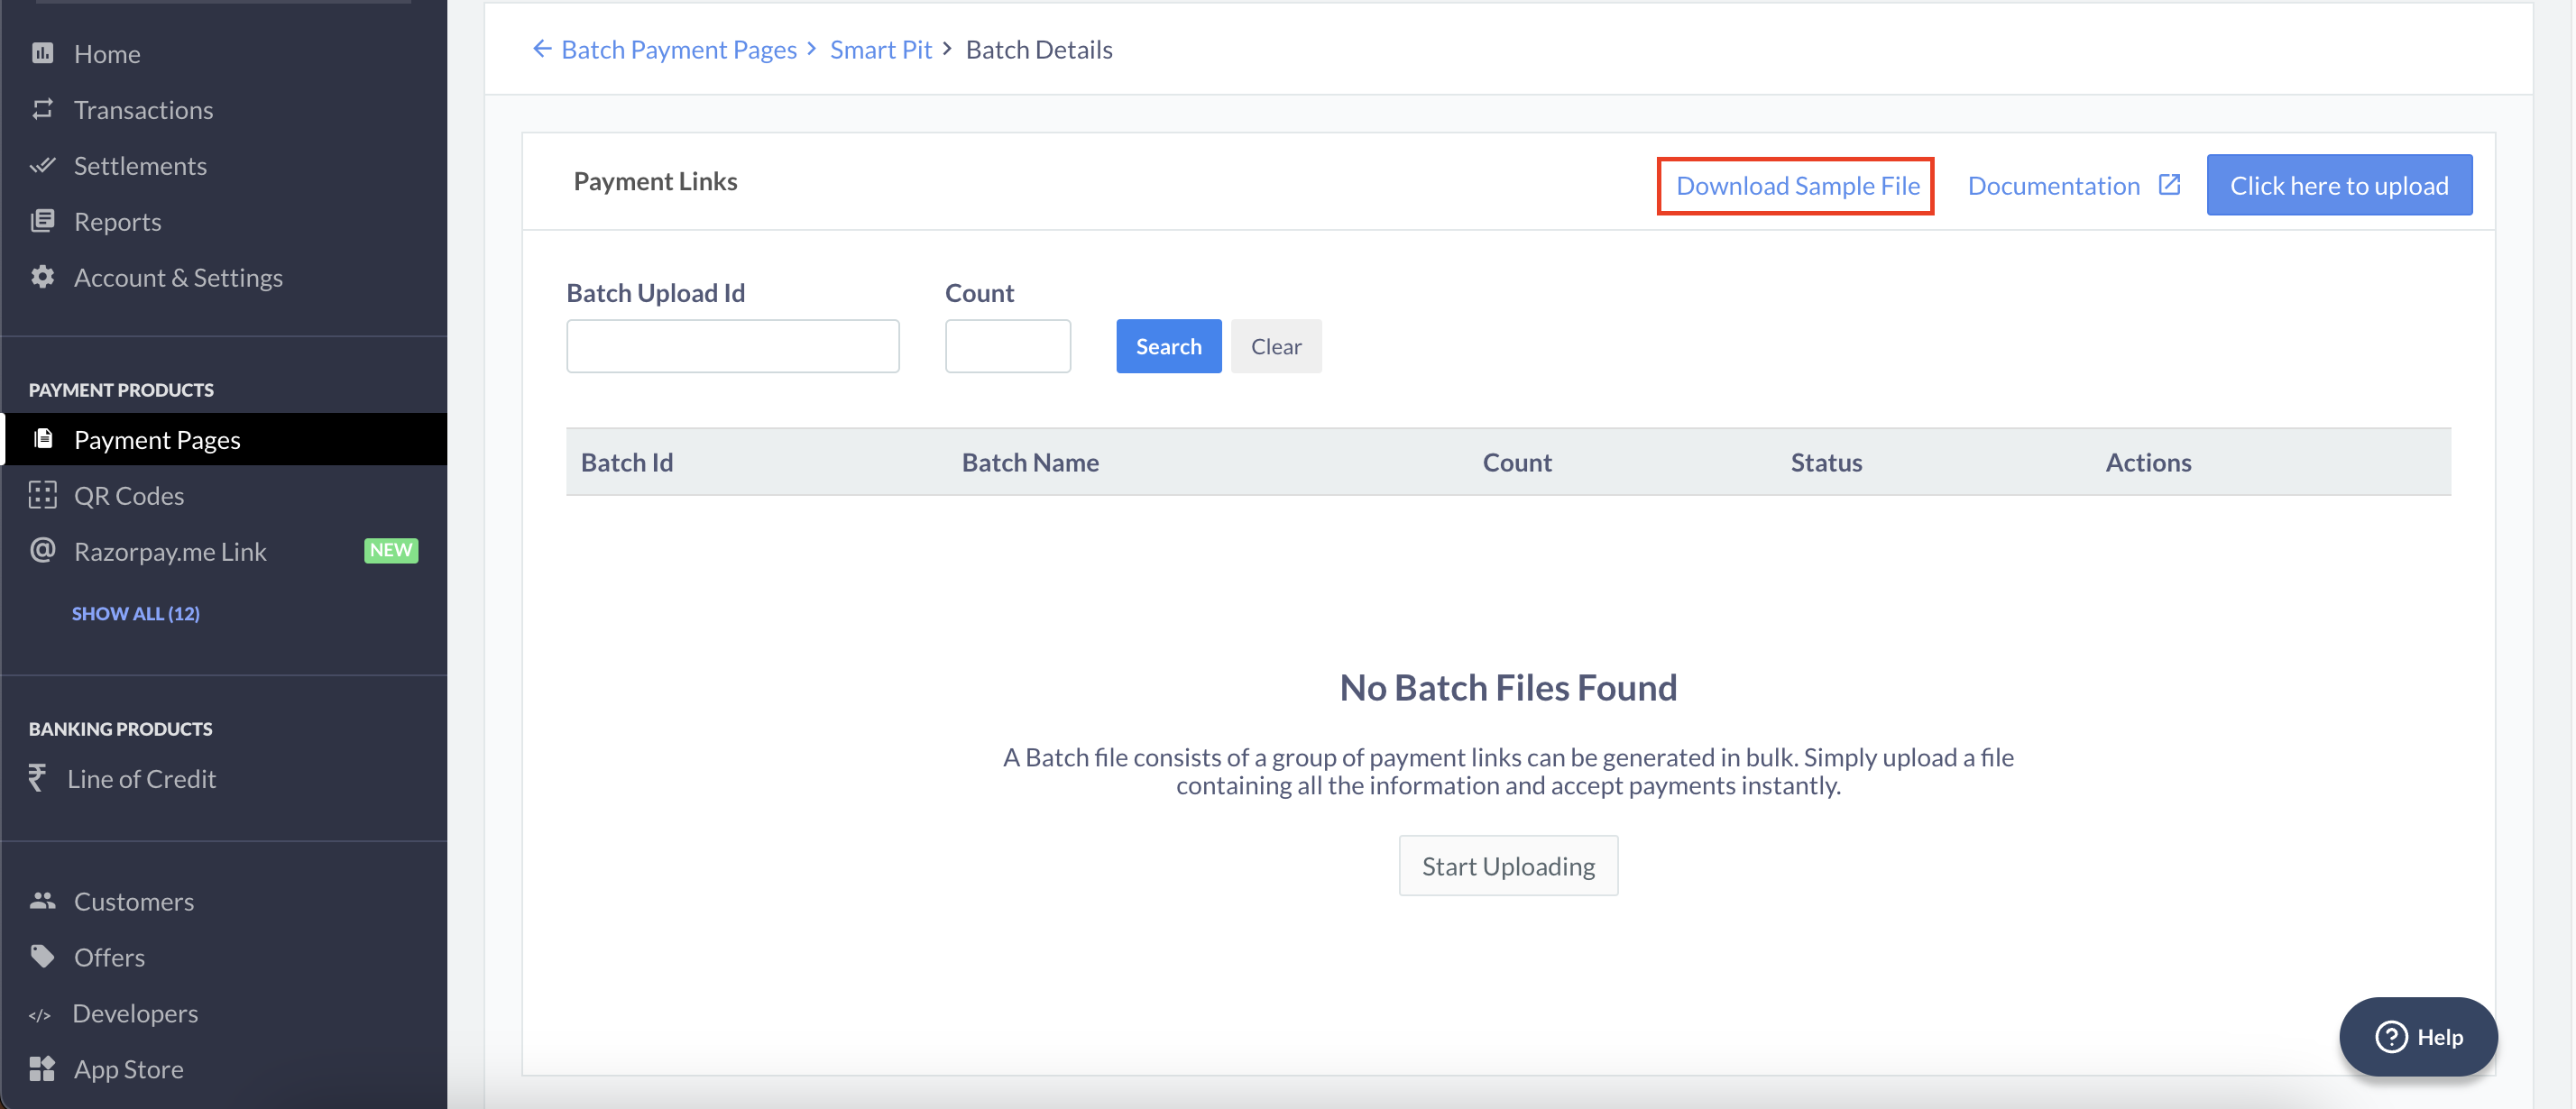Click the Settlements double-check icon

coord(42,165)
